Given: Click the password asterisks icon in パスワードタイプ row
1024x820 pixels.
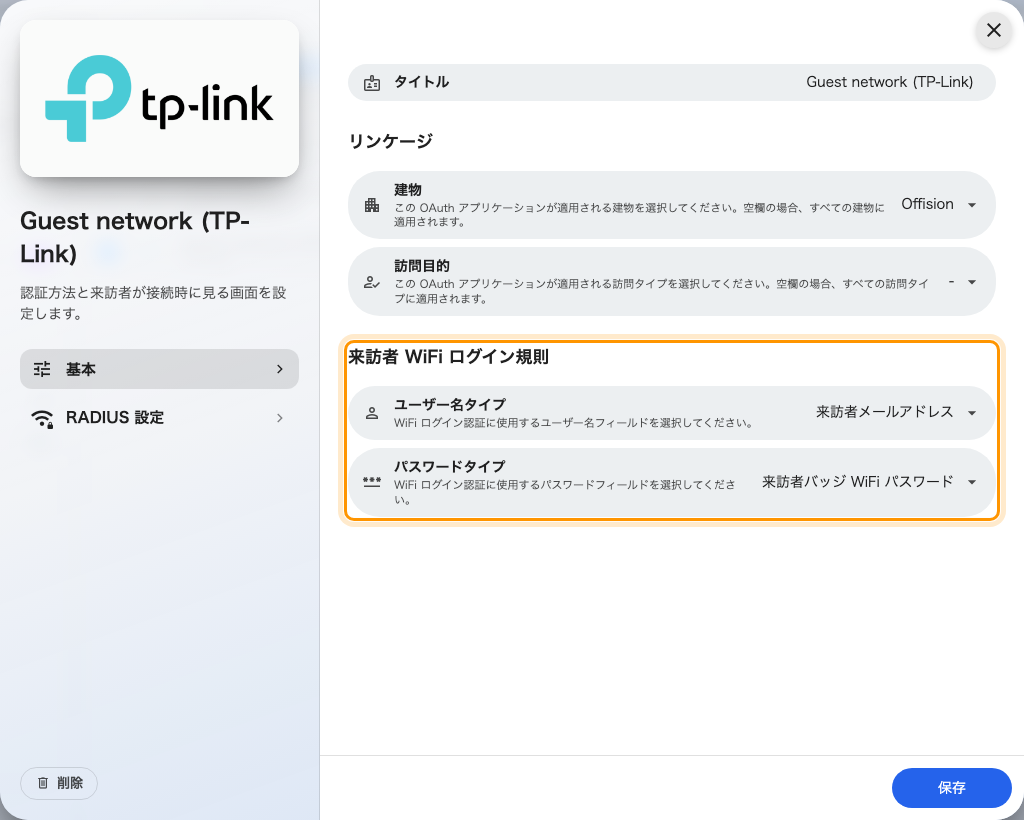Looking at the screenshot, I should pos(372,482).
